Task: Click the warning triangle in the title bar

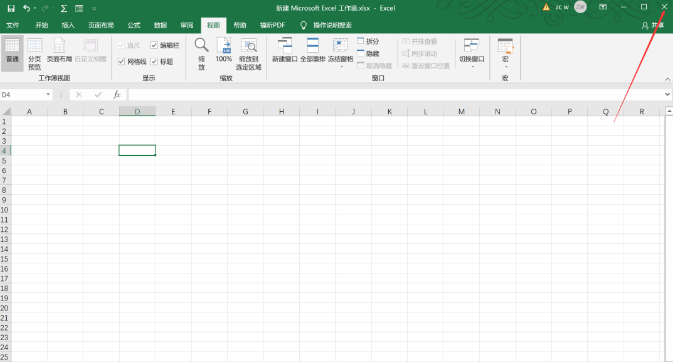Action: pyautogui.click(x=546, y=7)
